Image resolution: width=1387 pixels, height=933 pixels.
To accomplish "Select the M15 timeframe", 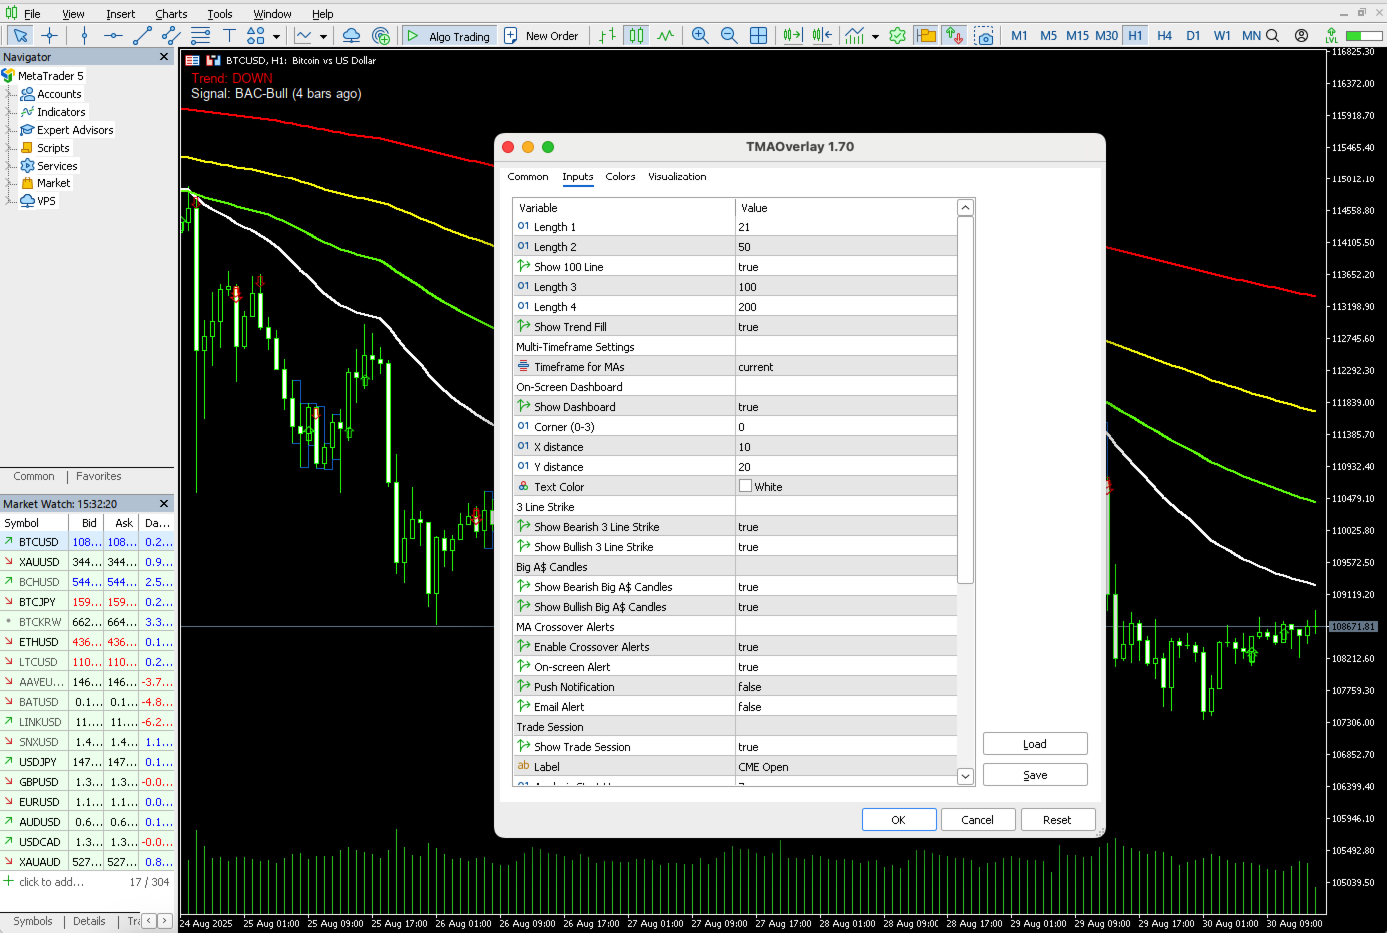I will pos(1077,35).
